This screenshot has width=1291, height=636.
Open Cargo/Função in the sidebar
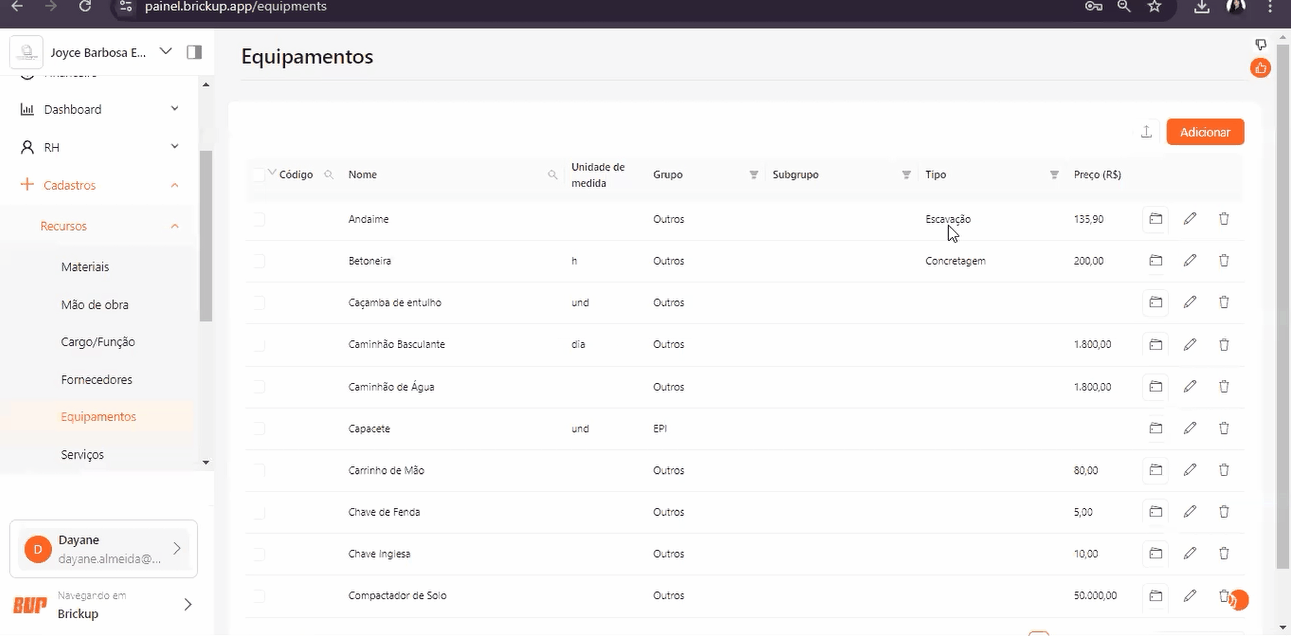coord(98,342)
